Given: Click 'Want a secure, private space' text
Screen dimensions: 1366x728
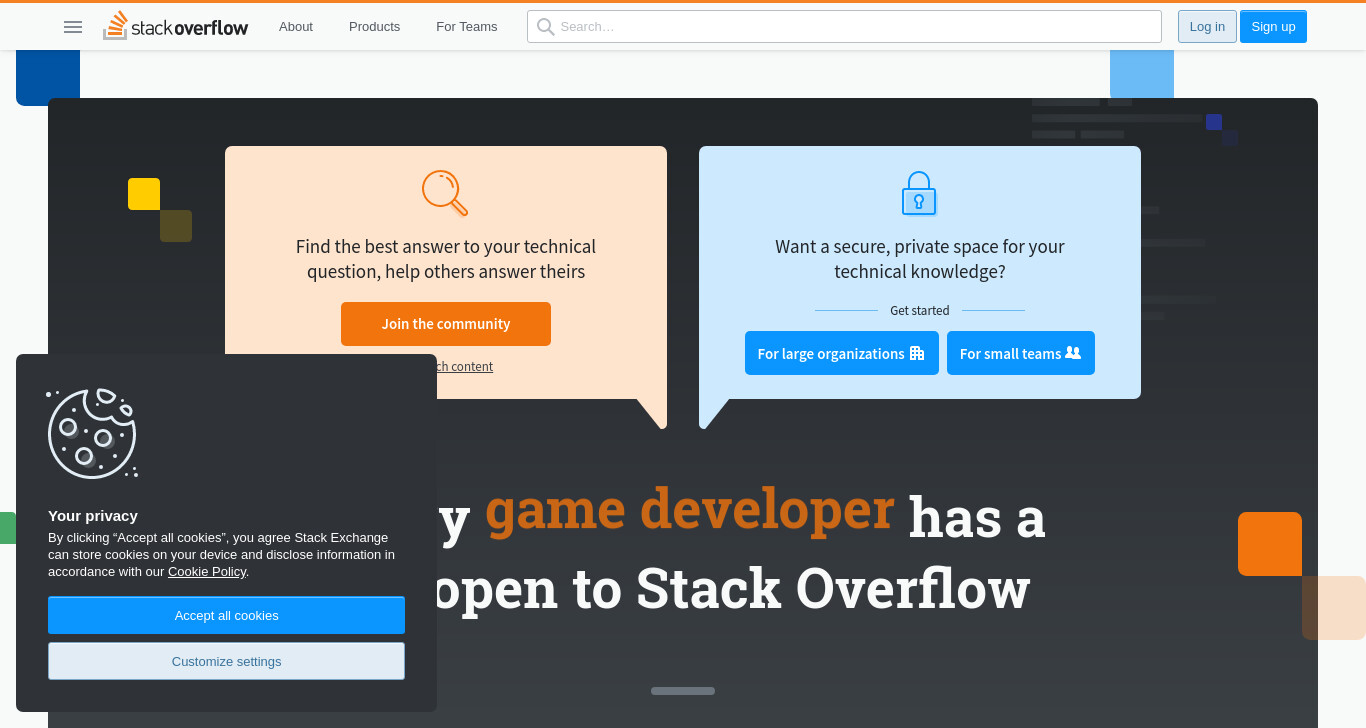Looking at the screenshot, I should pos(920,259).
